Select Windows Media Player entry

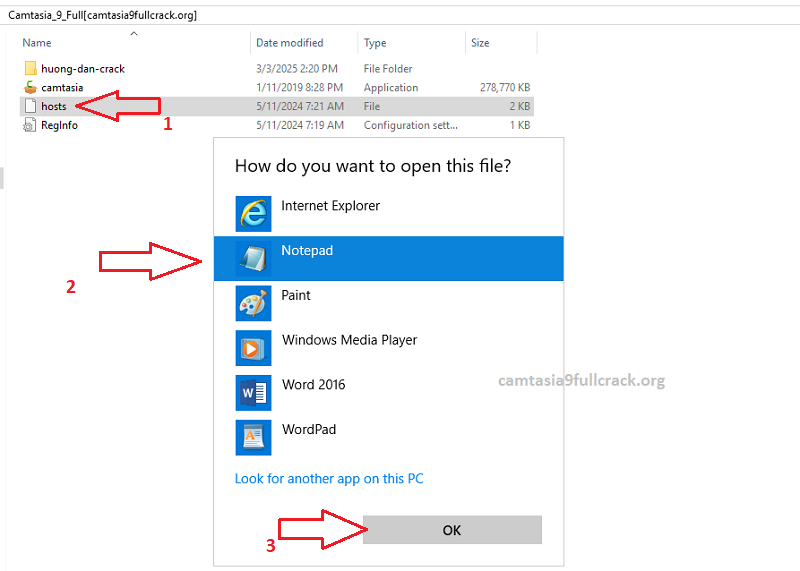389,348
